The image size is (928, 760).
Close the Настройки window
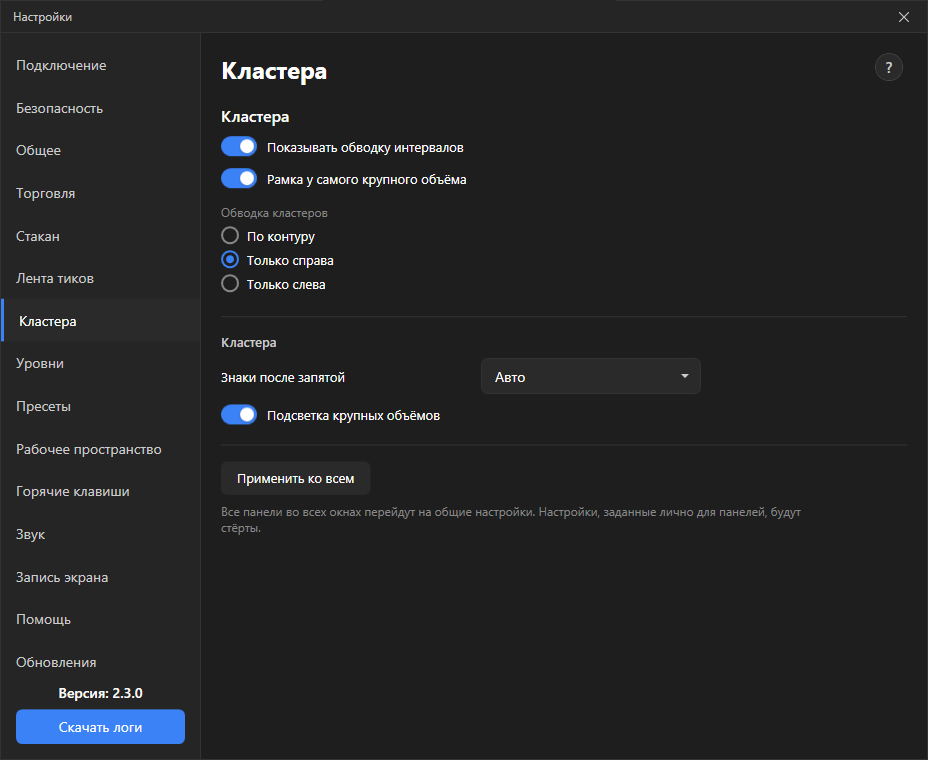(904, 17)
